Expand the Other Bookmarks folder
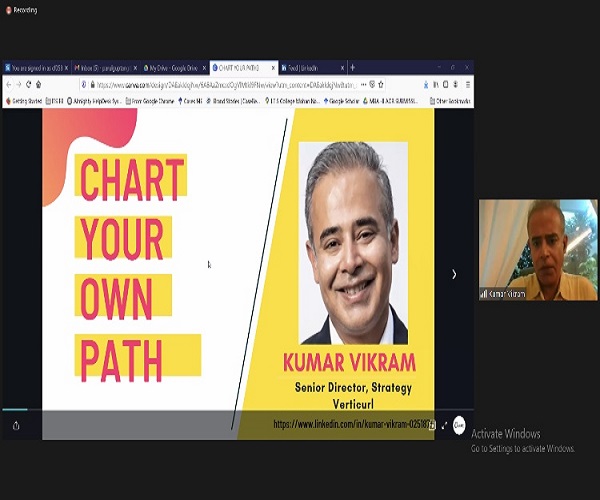The width and height of the screenshot is (600, 500). 450,101
